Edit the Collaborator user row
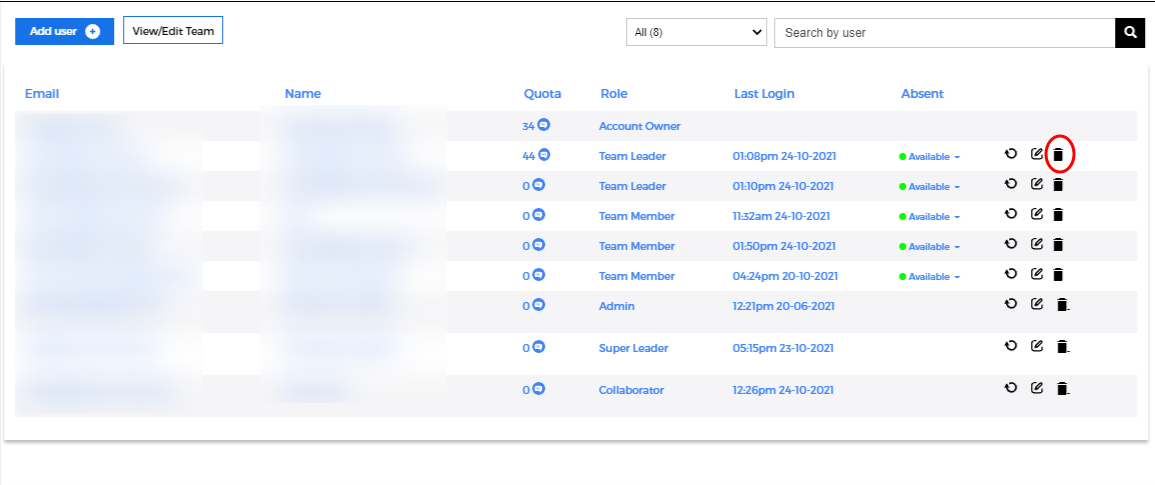 (1037, 388)
